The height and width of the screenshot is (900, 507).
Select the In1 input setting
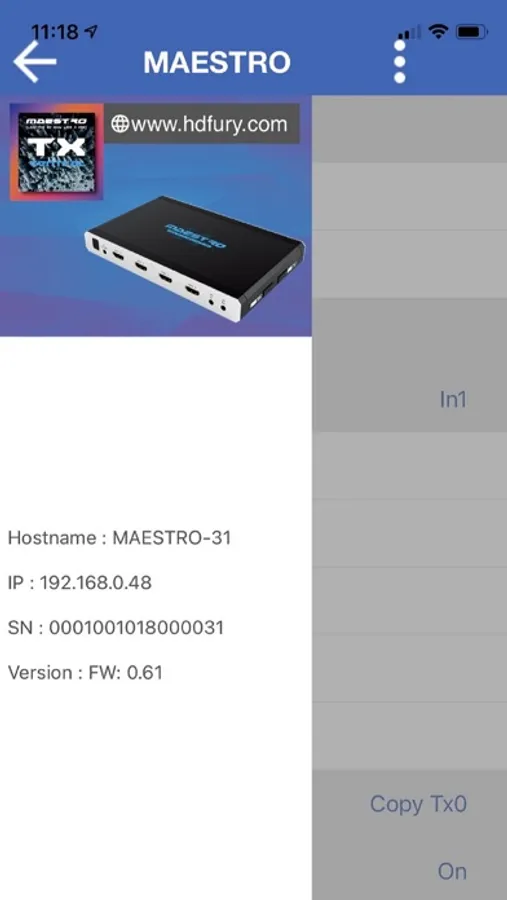coord(452,399)
